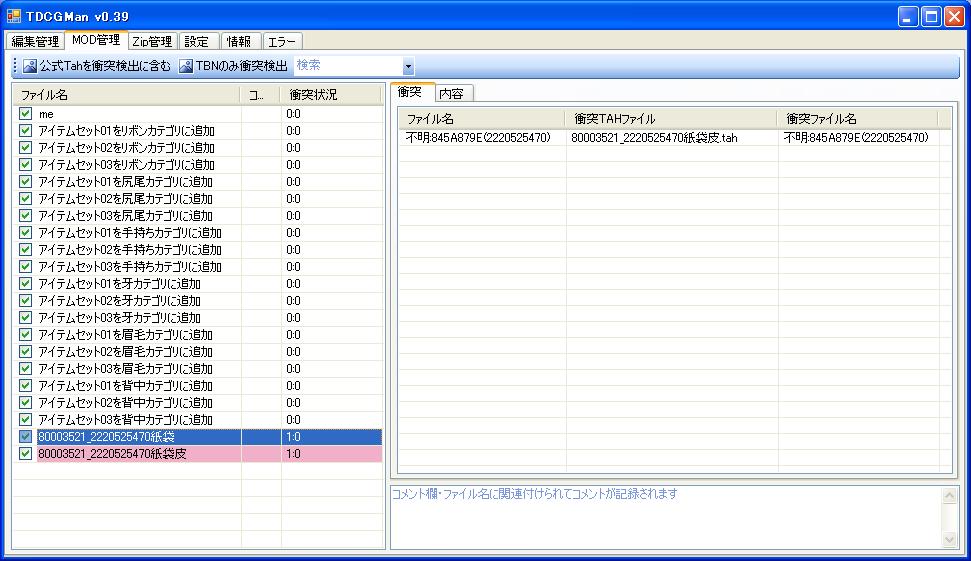971x561 pixels.
Task: Click the 公式Tahを衝突検出に含む toolbar icon
Action: pos(30,66)
